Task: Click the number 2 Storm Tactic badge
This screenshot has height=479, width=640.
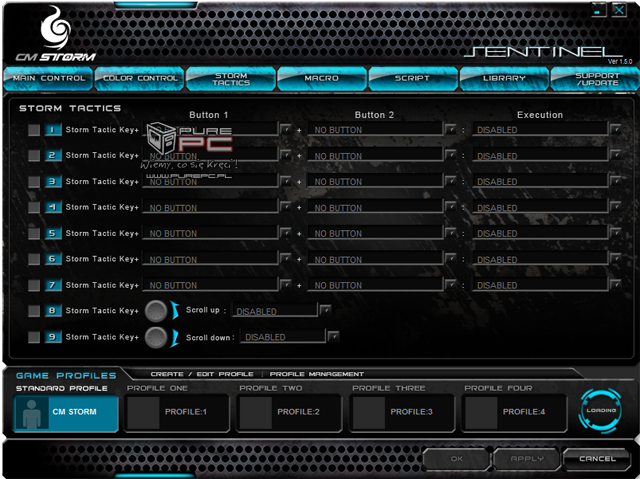Action: (53, 155)
